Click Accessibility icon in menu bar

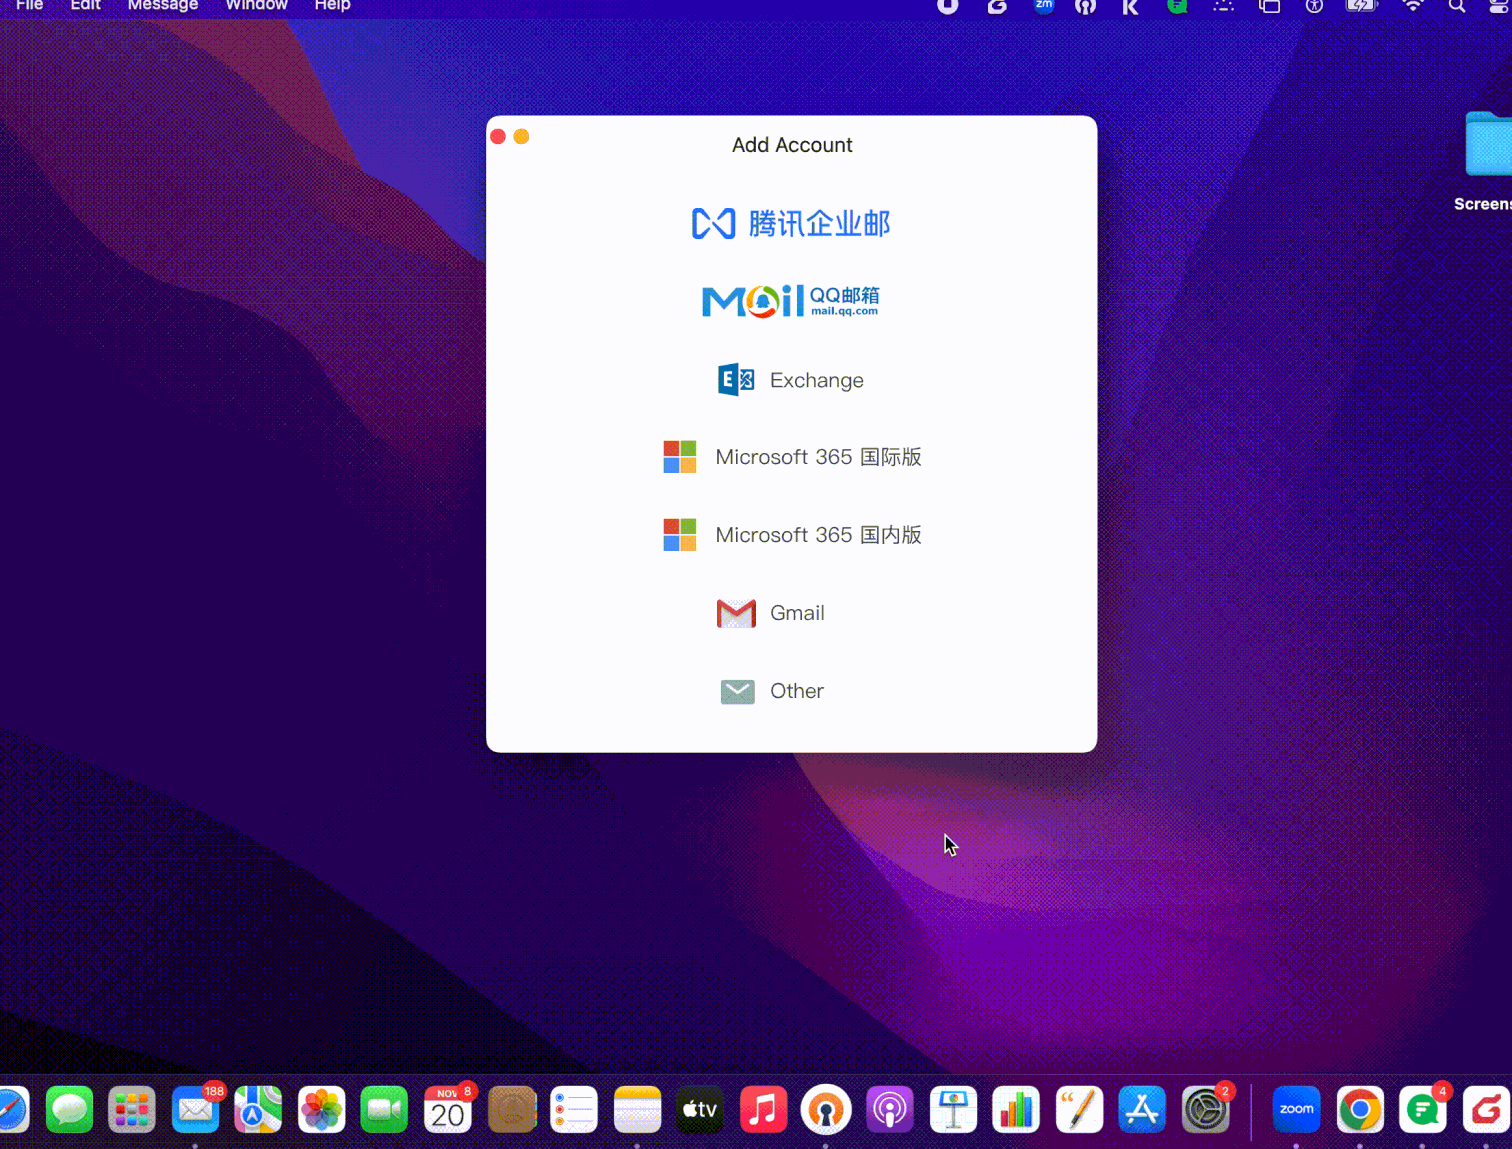tap(1314, 5)
